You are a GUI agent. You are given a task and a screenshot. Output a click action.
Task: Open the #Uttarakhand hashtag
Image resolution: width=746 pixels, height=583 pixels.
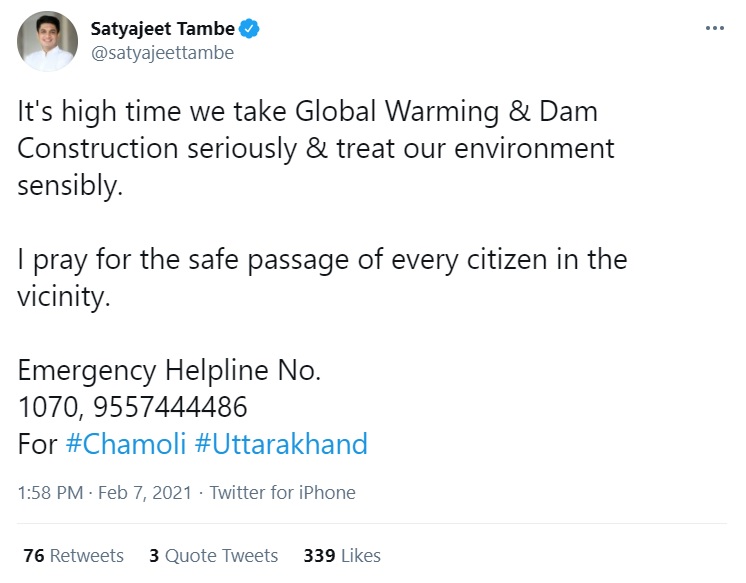pos(281,444)
